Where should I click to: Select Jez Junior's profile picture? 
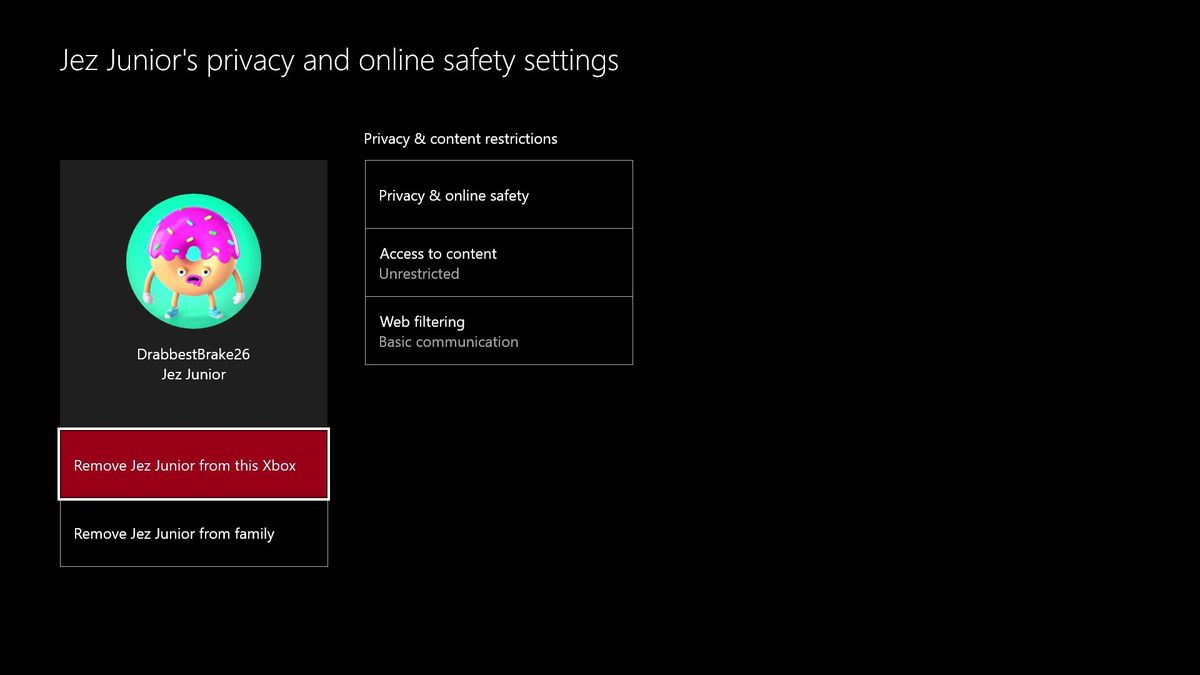click(193, 262)
